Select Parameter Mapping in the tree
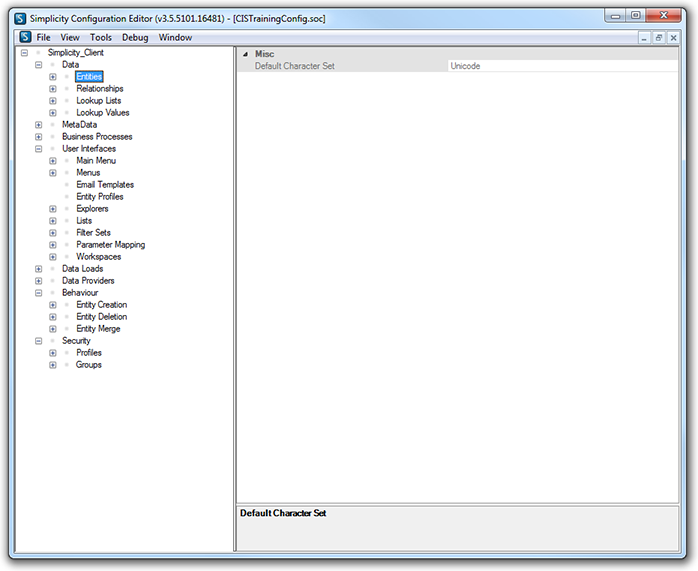This screenshot has width=698, height=571. pos(111,245)
